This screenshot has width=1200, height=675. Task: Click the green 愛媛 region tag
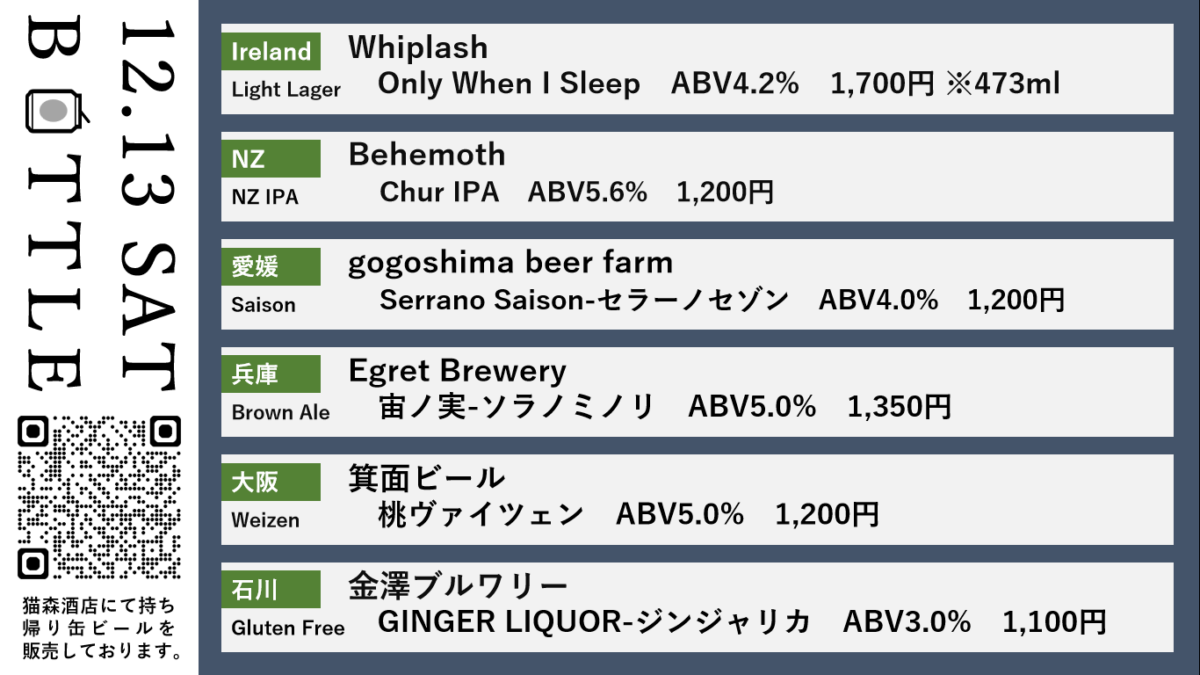[x=270, y=267]
